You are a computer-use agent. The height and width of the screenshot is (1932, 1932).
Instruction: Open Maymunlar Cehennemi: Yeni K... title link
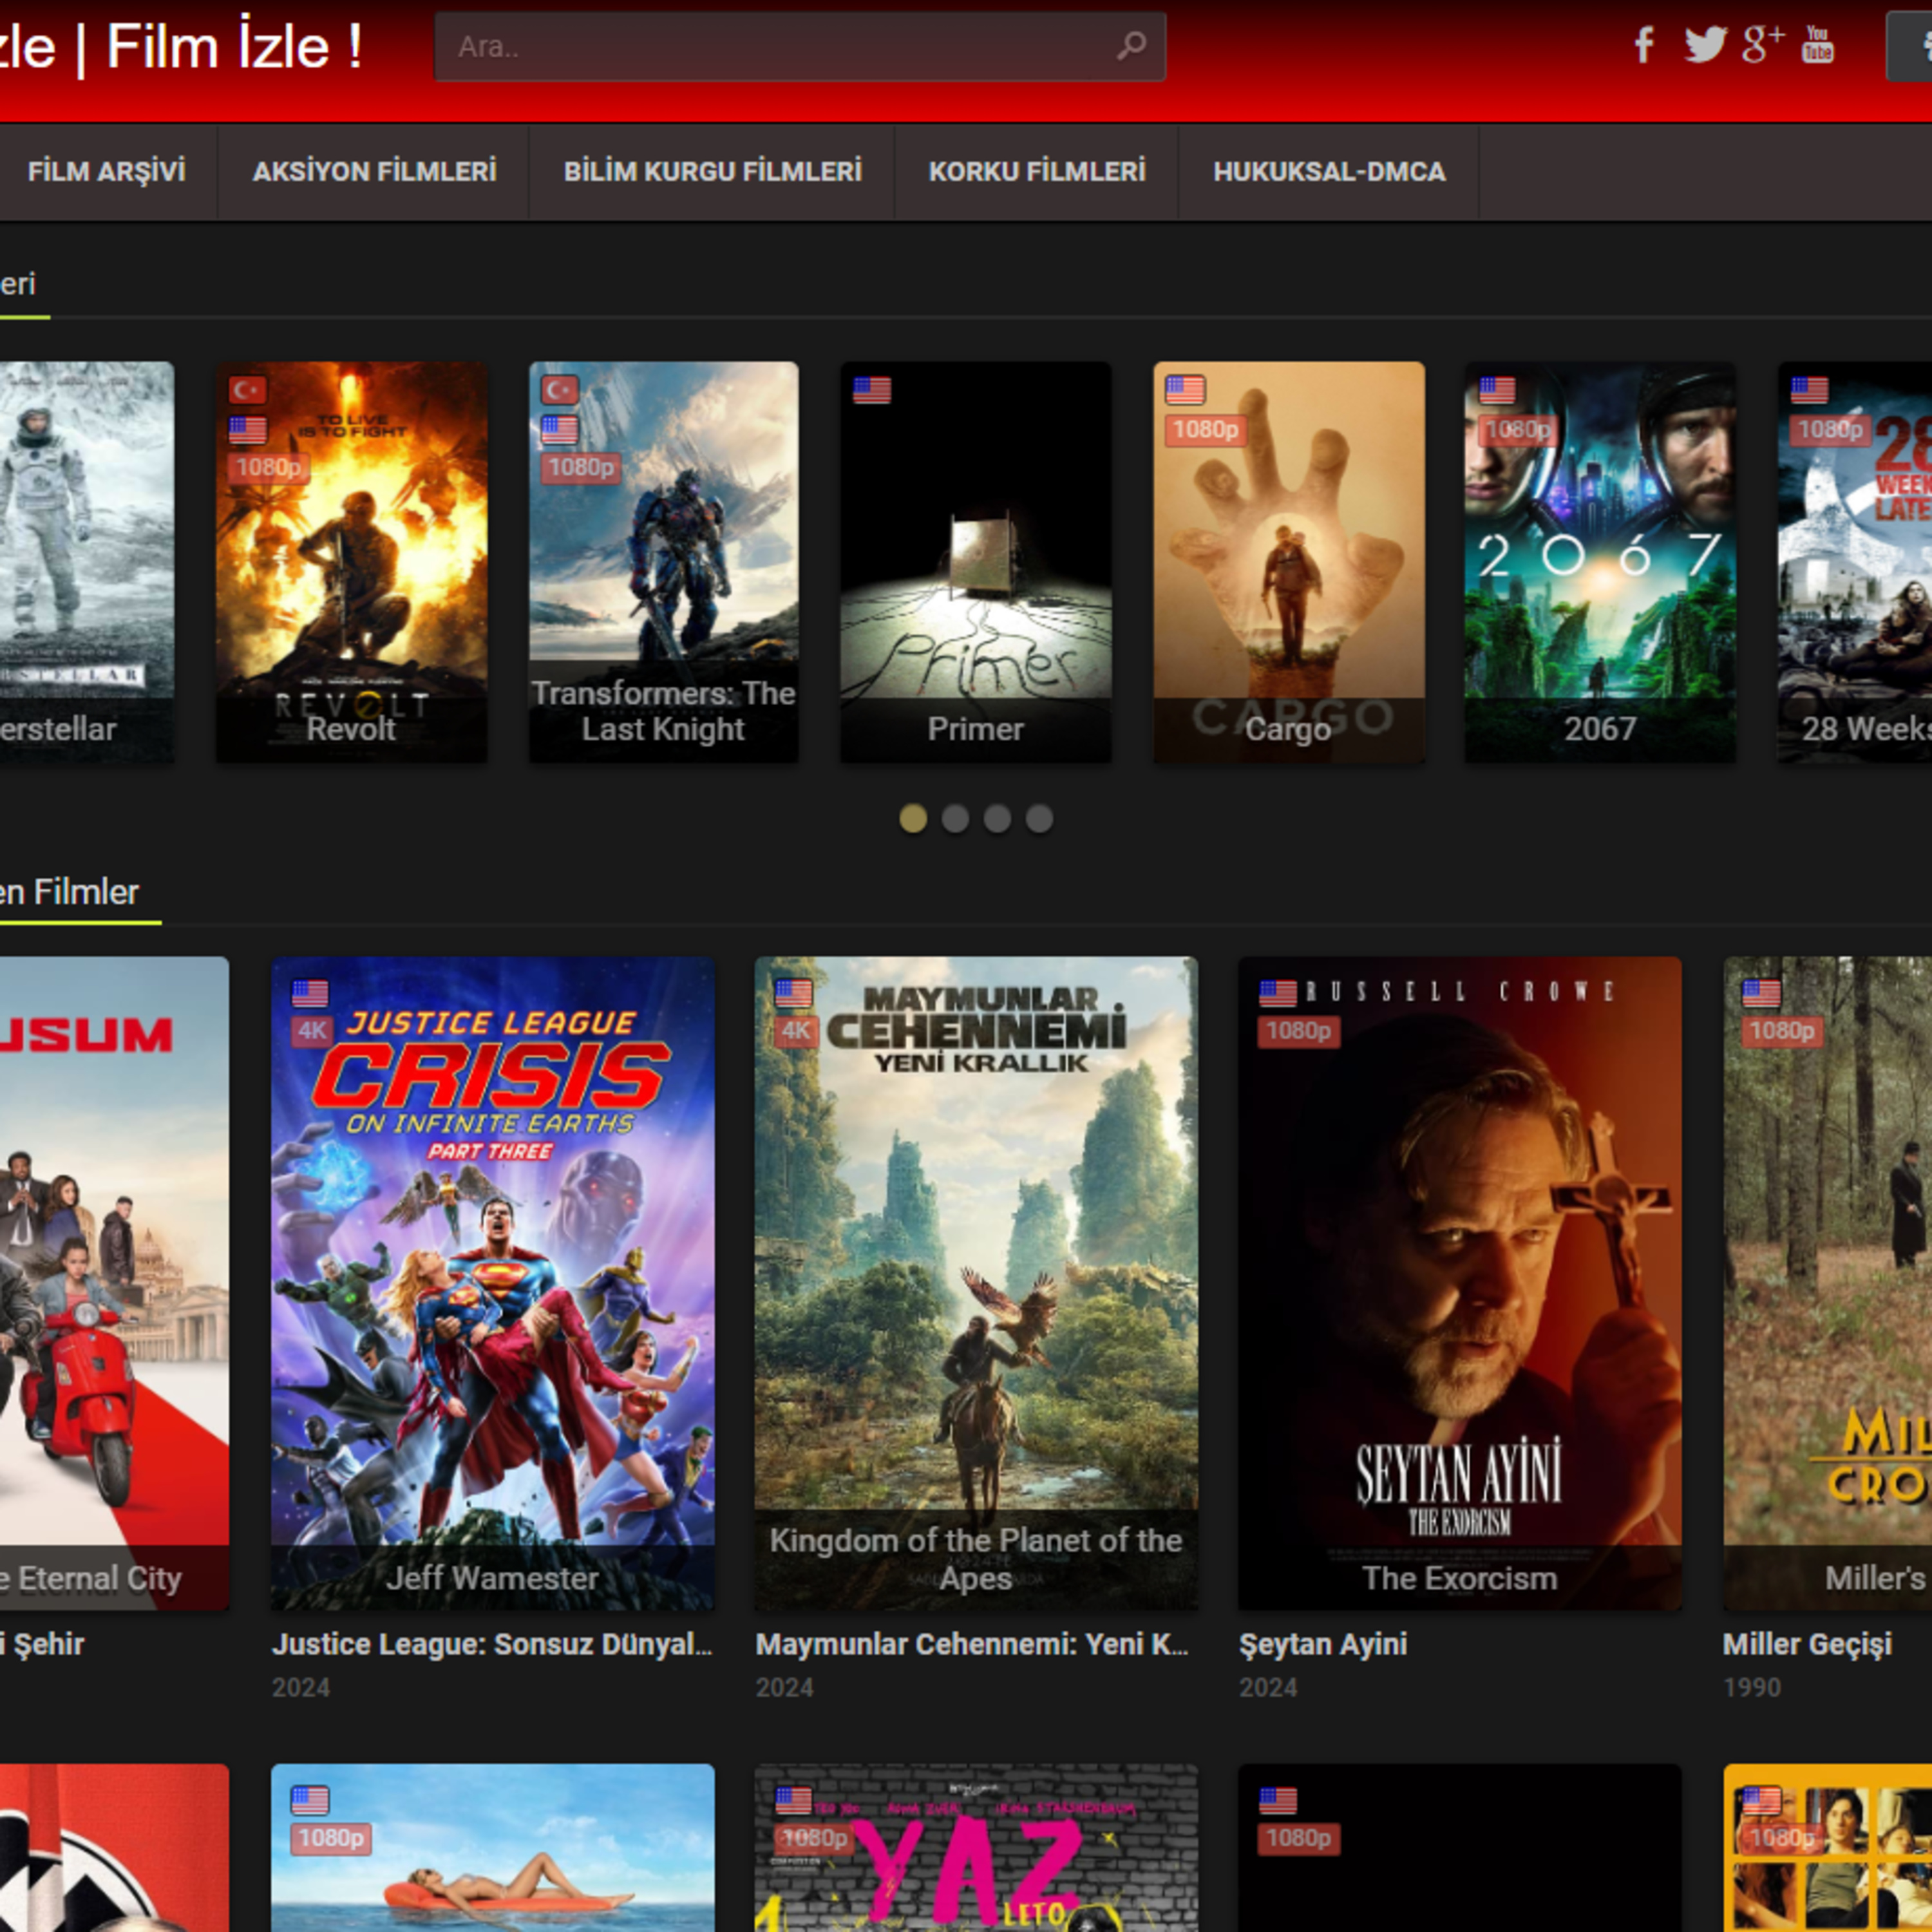click(x=972, y=1644)
